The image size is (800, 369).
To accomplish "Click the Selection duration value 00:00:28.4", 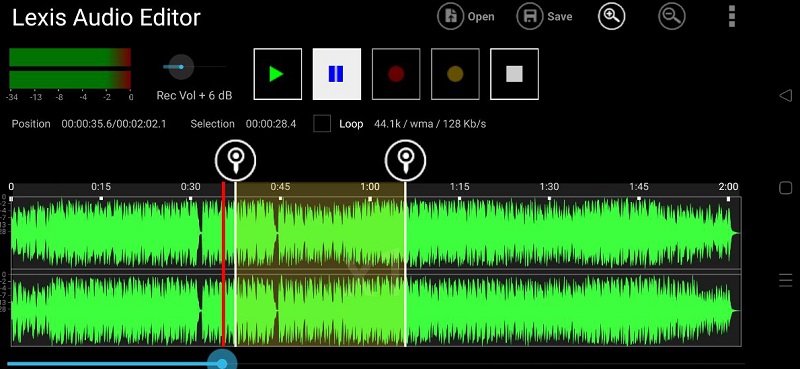I will pyautogui.click(x=271, y=124).
